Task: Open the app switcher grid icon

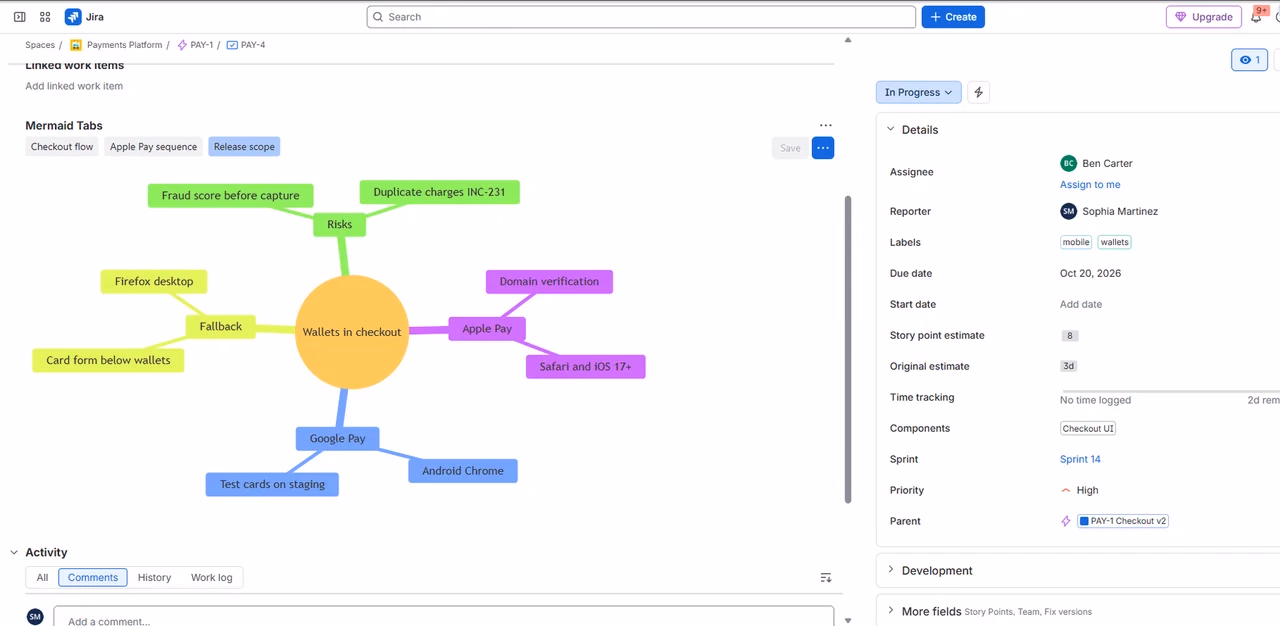Action: 45,17
